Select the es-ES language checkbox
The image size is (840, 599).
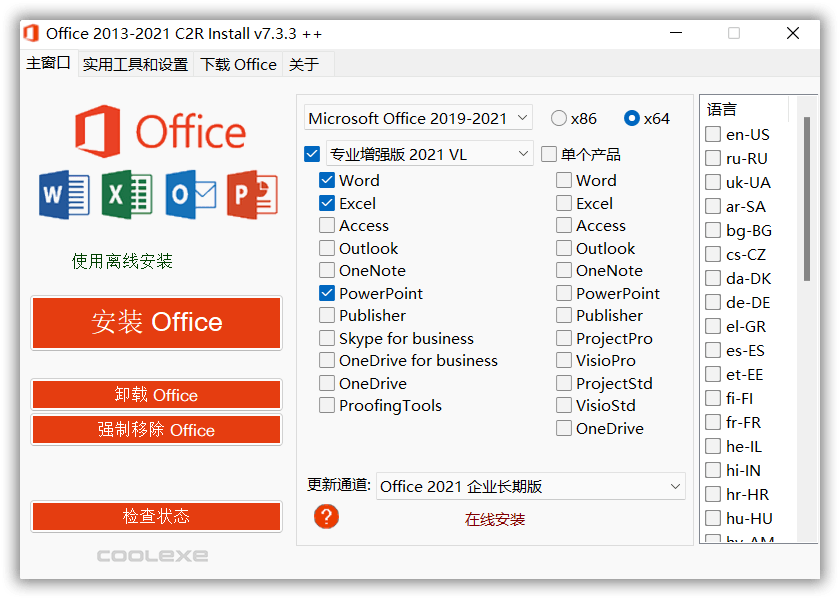tap(712, 350)
